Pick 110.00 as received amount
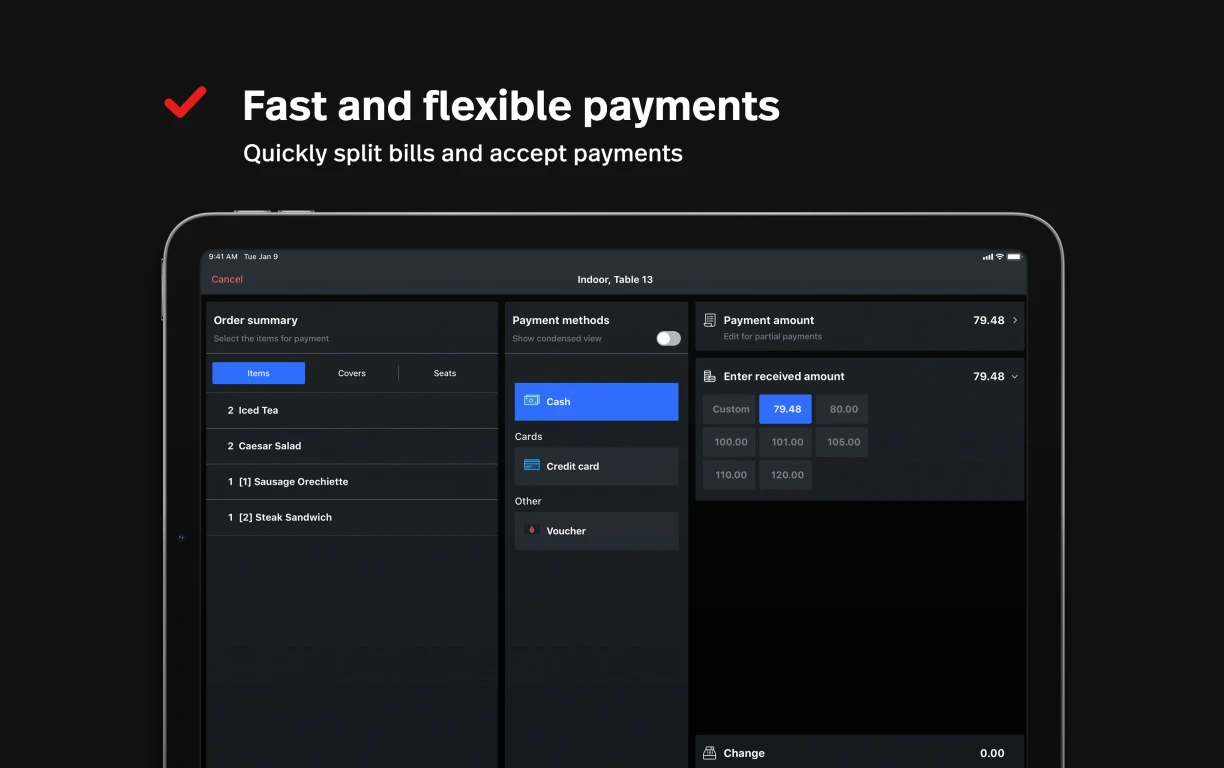Viewport: 1224px width, 768px height. tap(730, 475)
